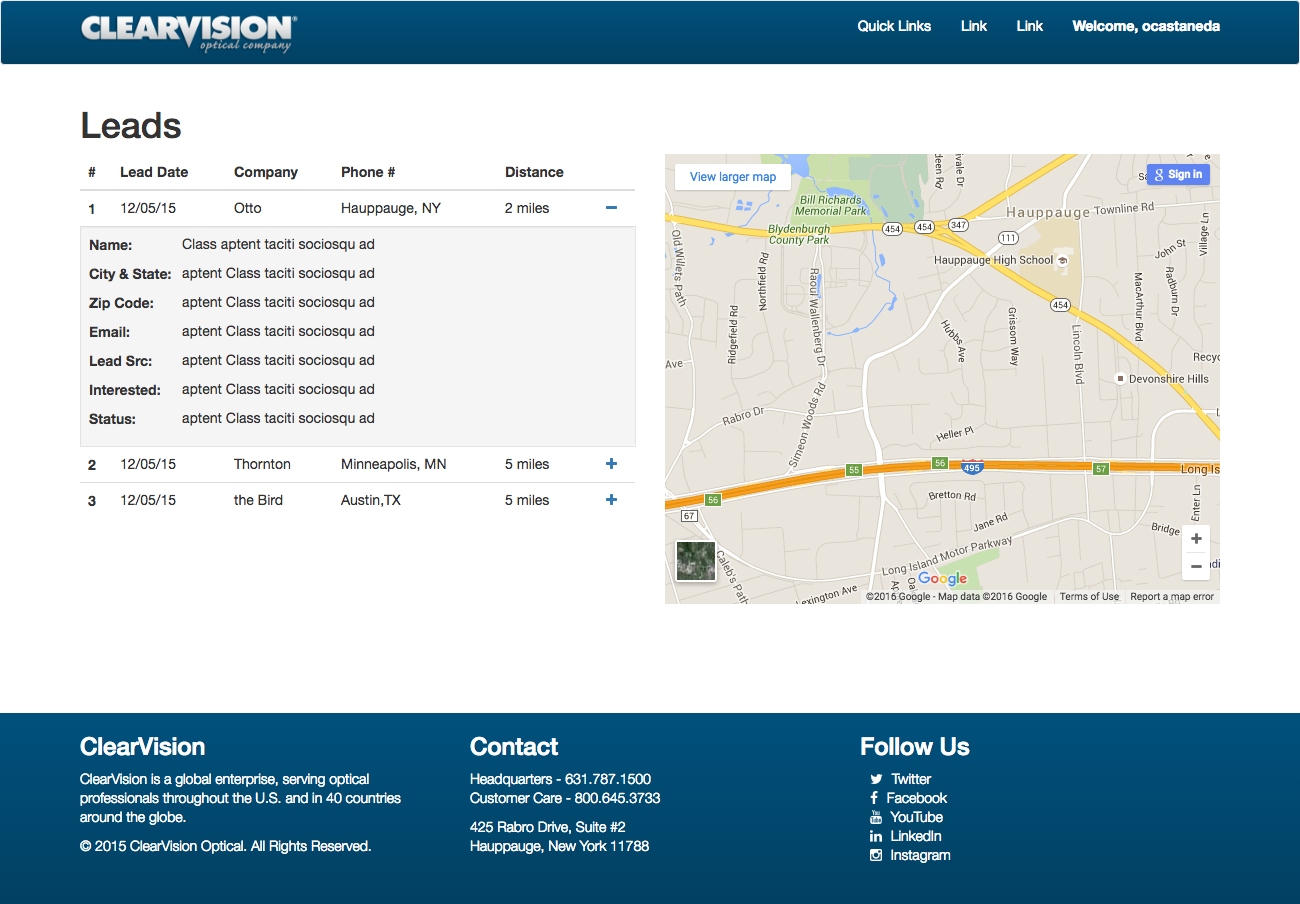Screen dimensions: 1300x904
Task: Click the 2 miles distance value
Action: 527,208
